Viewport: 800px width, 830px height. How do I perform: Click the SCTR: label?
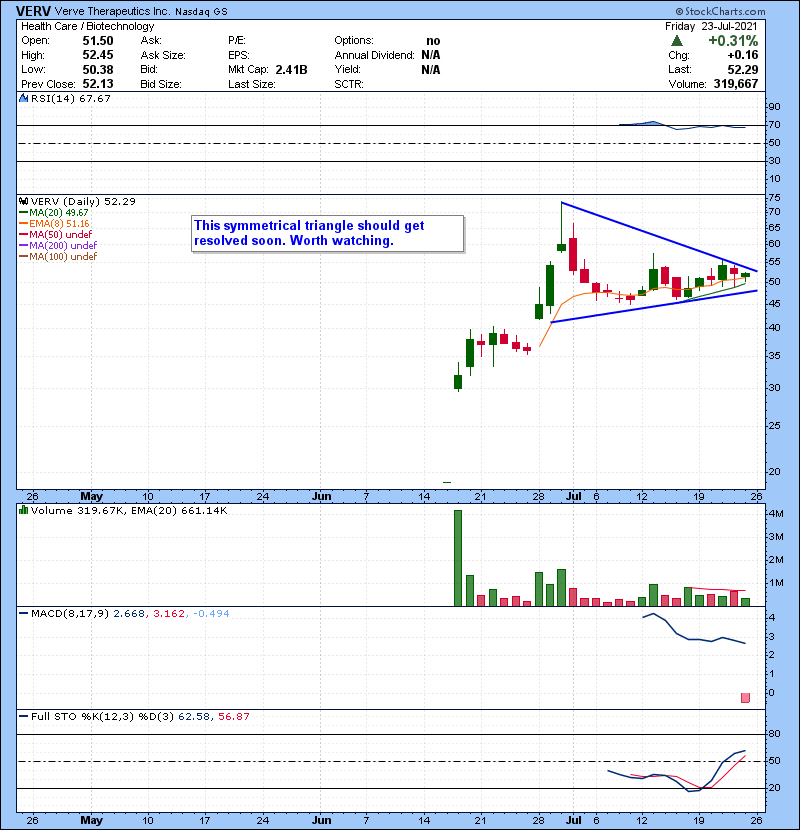[349, 84]
